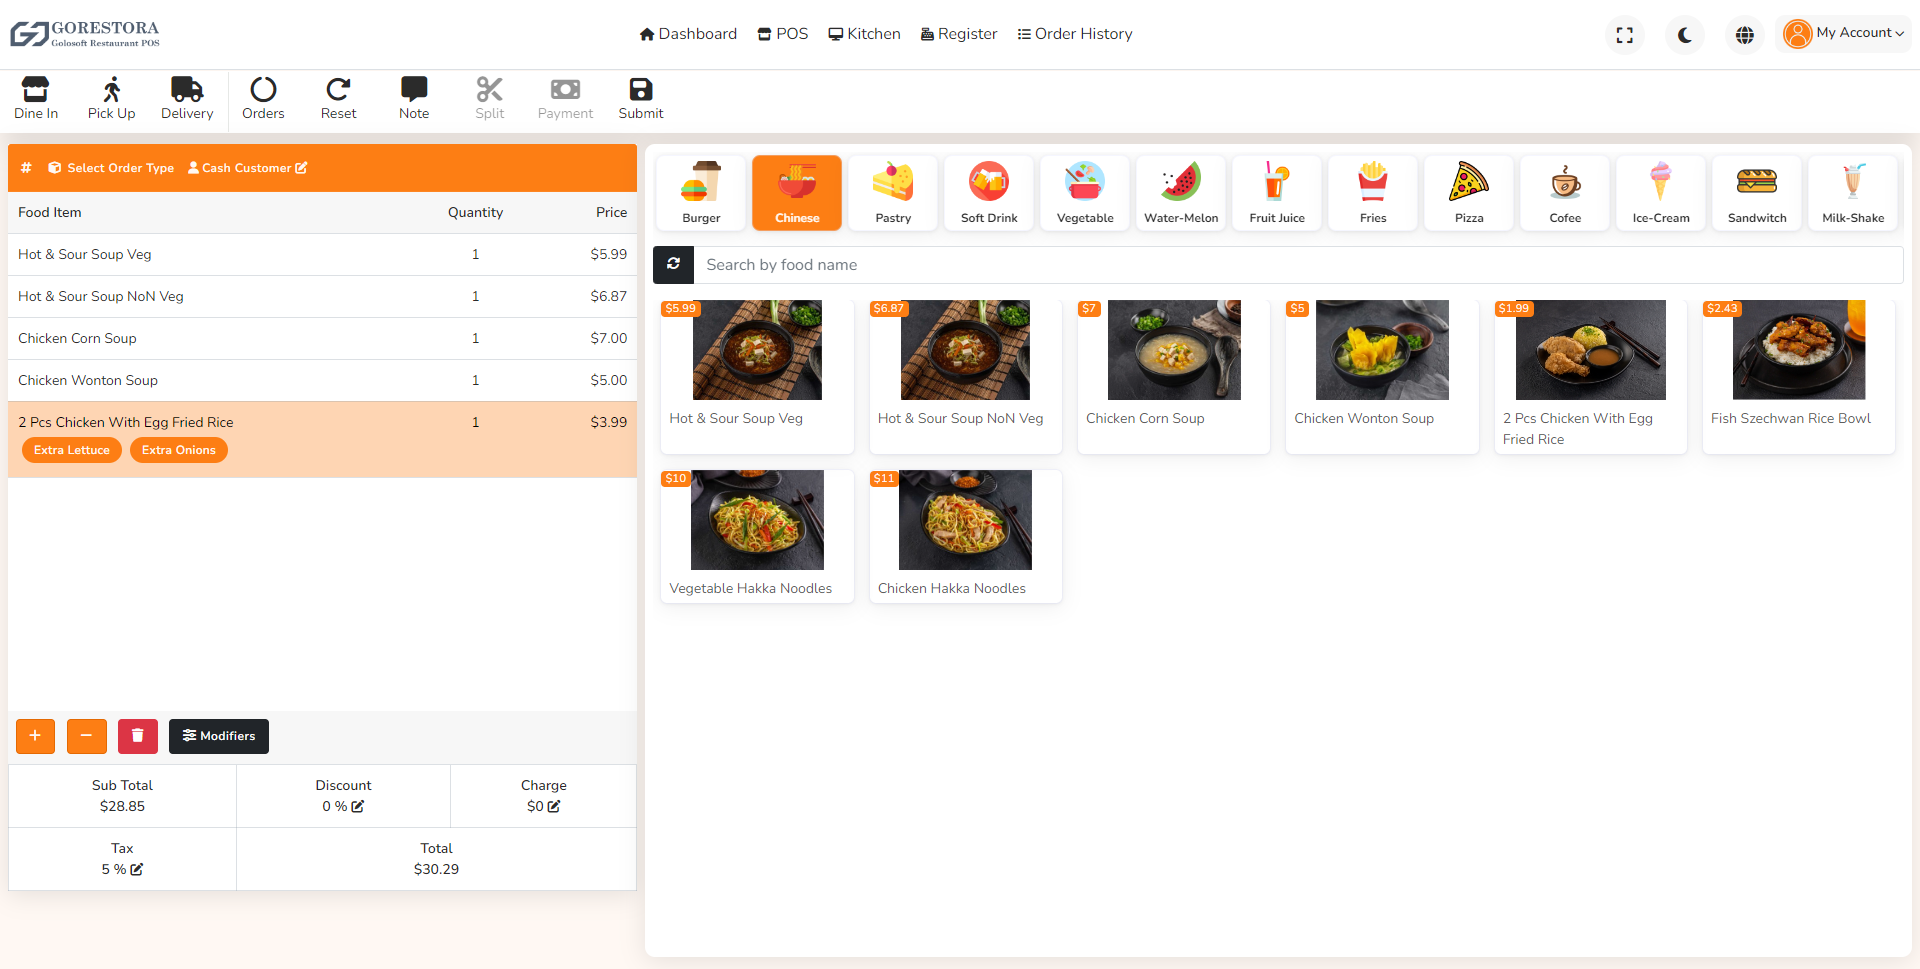Open the Note icon to add a note
The width and height of the screenshot is (1920, 969).
click(x=413, y=88)
